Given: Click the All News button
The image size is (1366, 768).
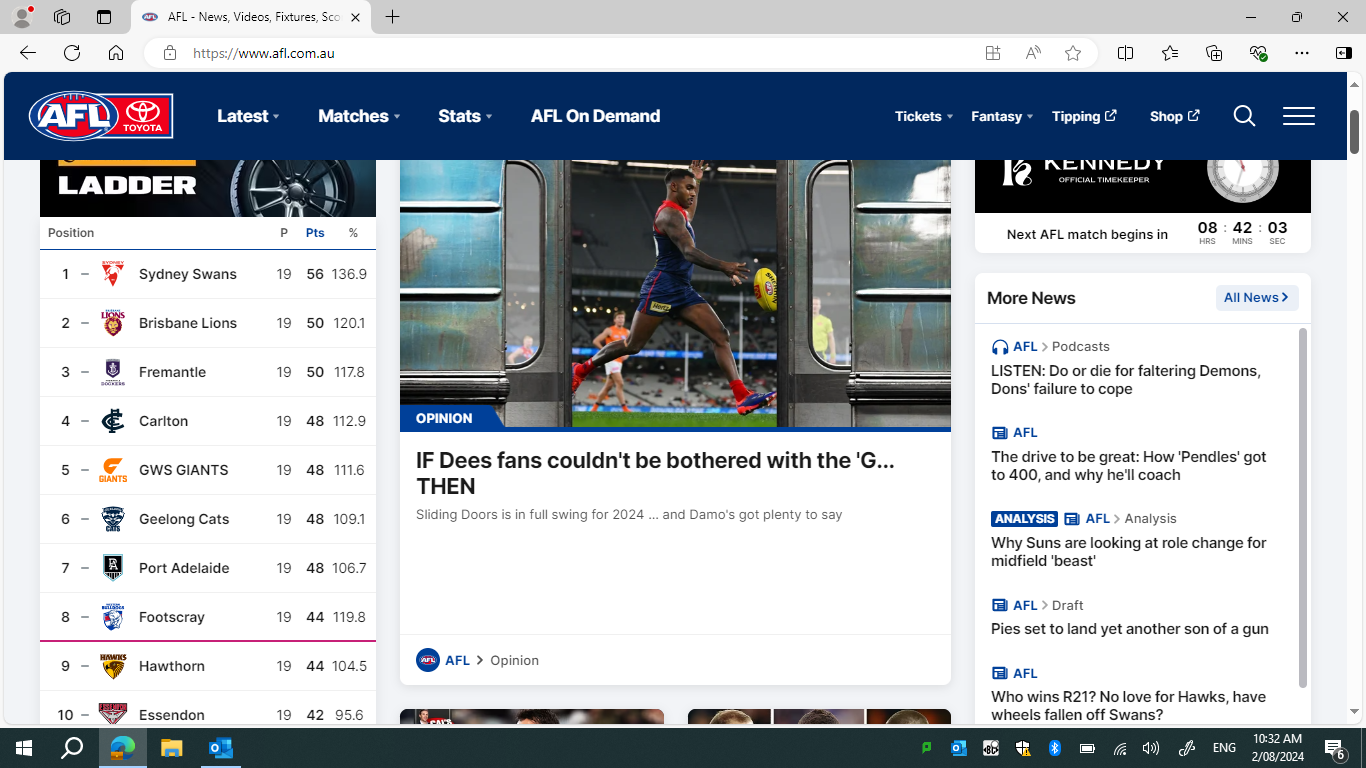Looking at the screenshot, I should [x=1257, y=297].
